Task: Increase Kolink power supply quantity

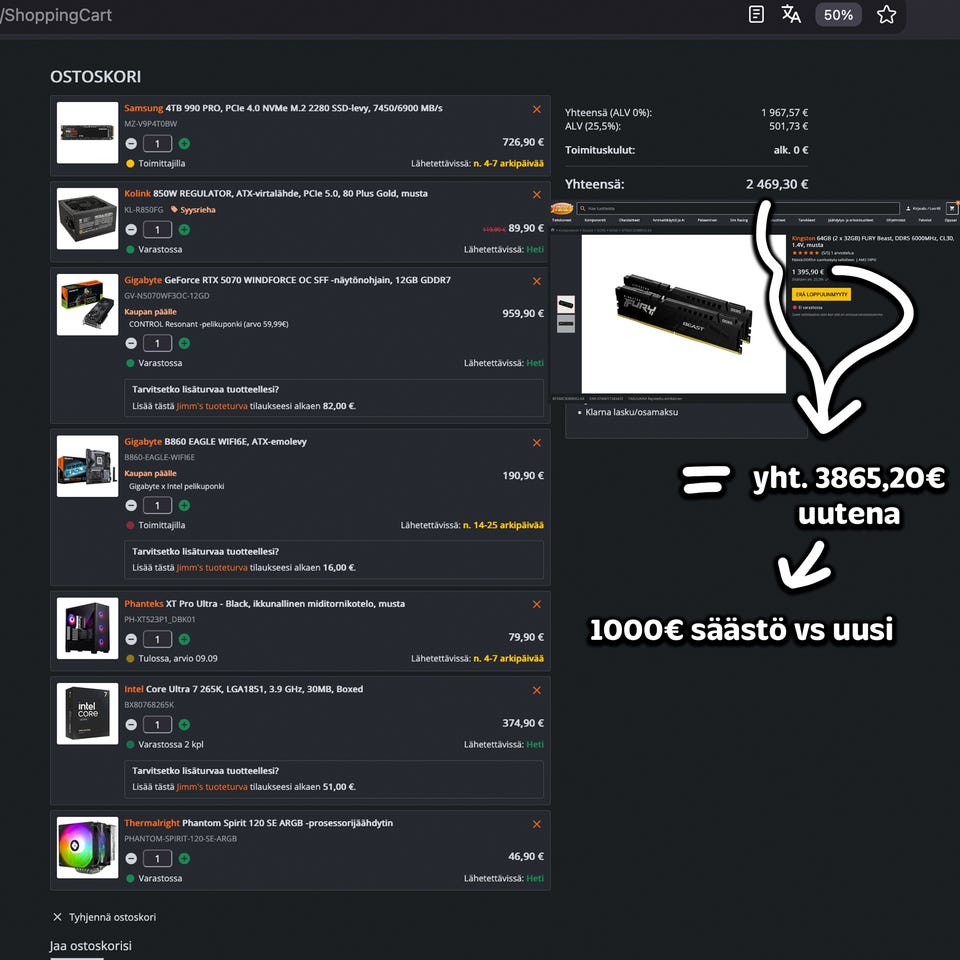Action: tap(184, 230)
